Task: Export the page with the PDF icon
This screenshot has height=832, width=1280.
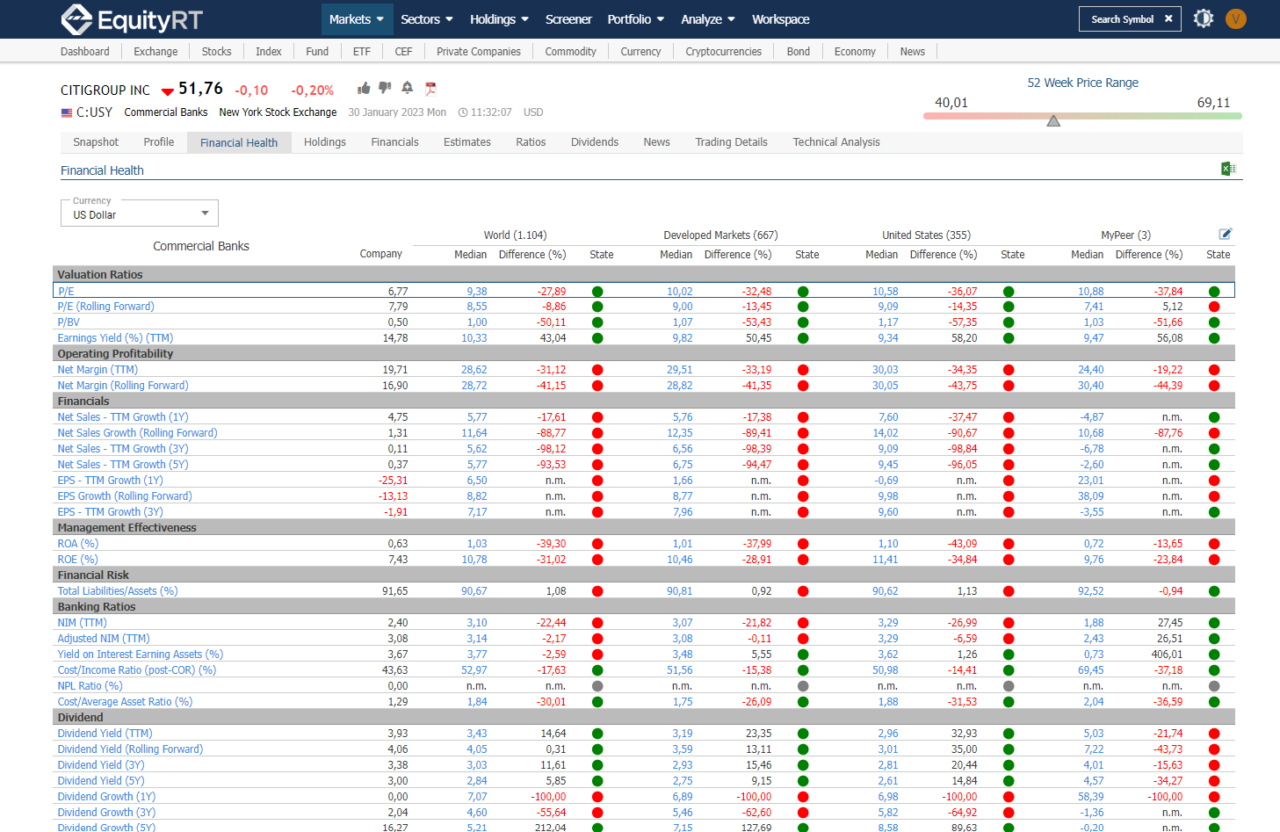Action: (x=431, y=88)
